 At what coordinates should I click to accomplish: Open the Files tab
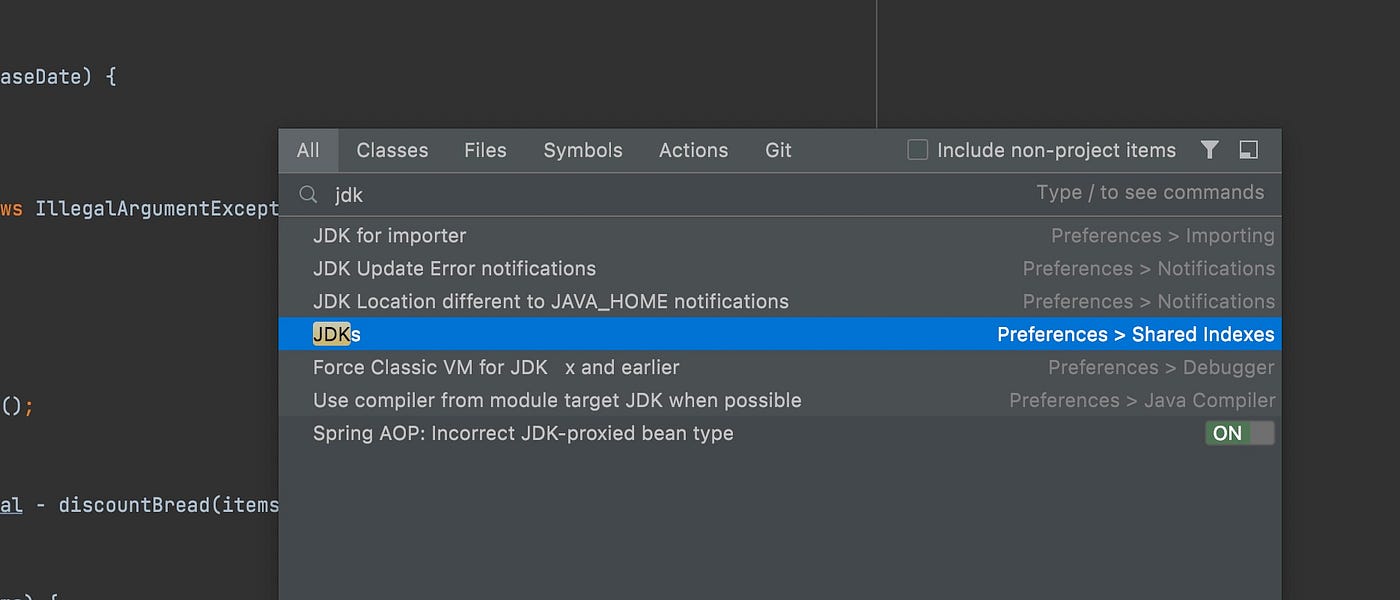tap(485, 149)
